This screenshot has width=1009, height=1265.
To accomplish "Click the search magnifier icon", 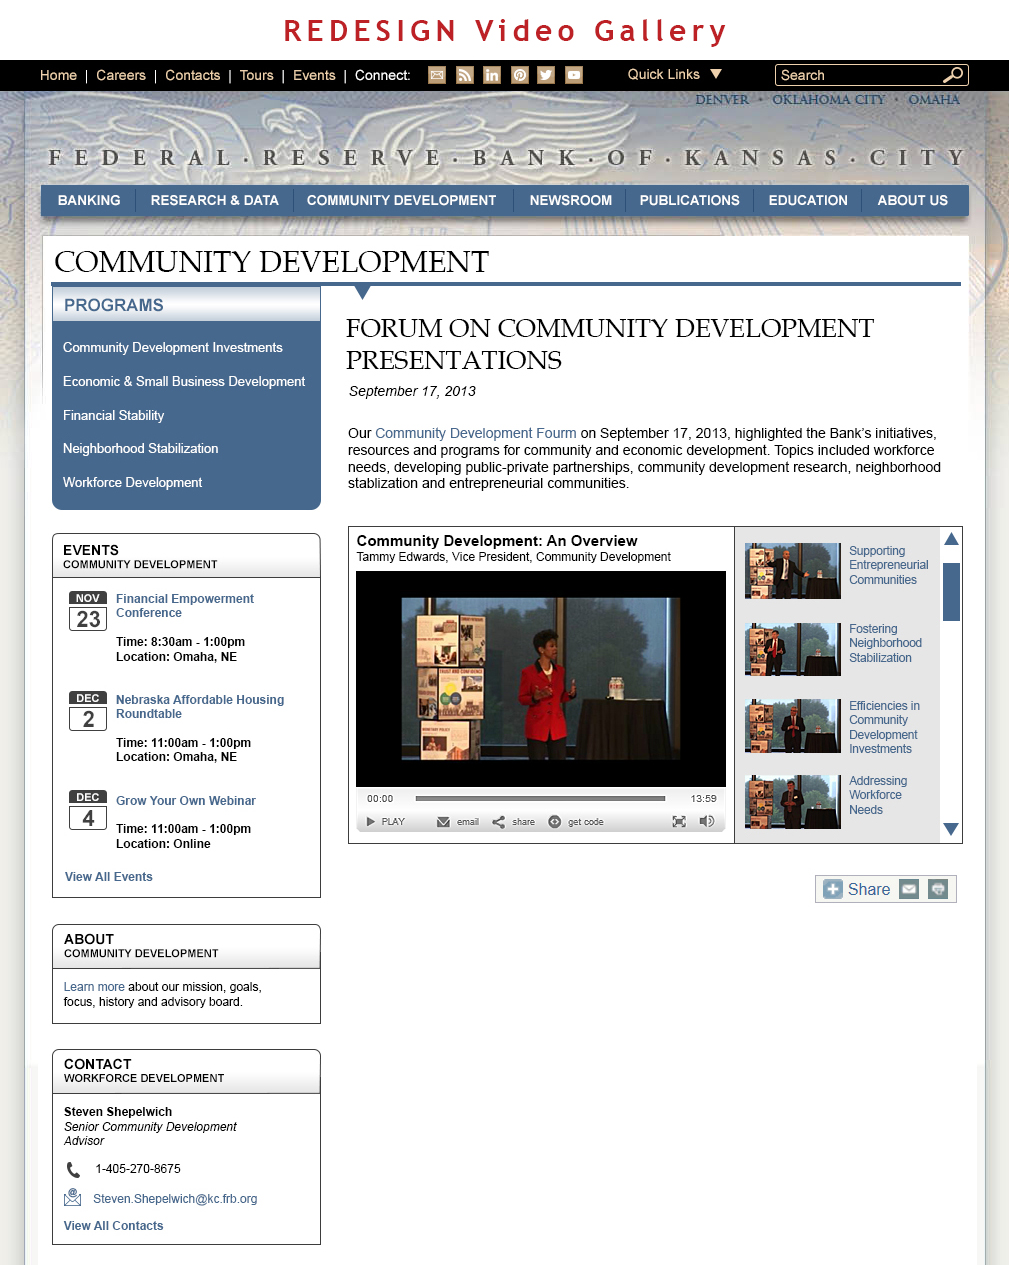I will tap(953, 75).
